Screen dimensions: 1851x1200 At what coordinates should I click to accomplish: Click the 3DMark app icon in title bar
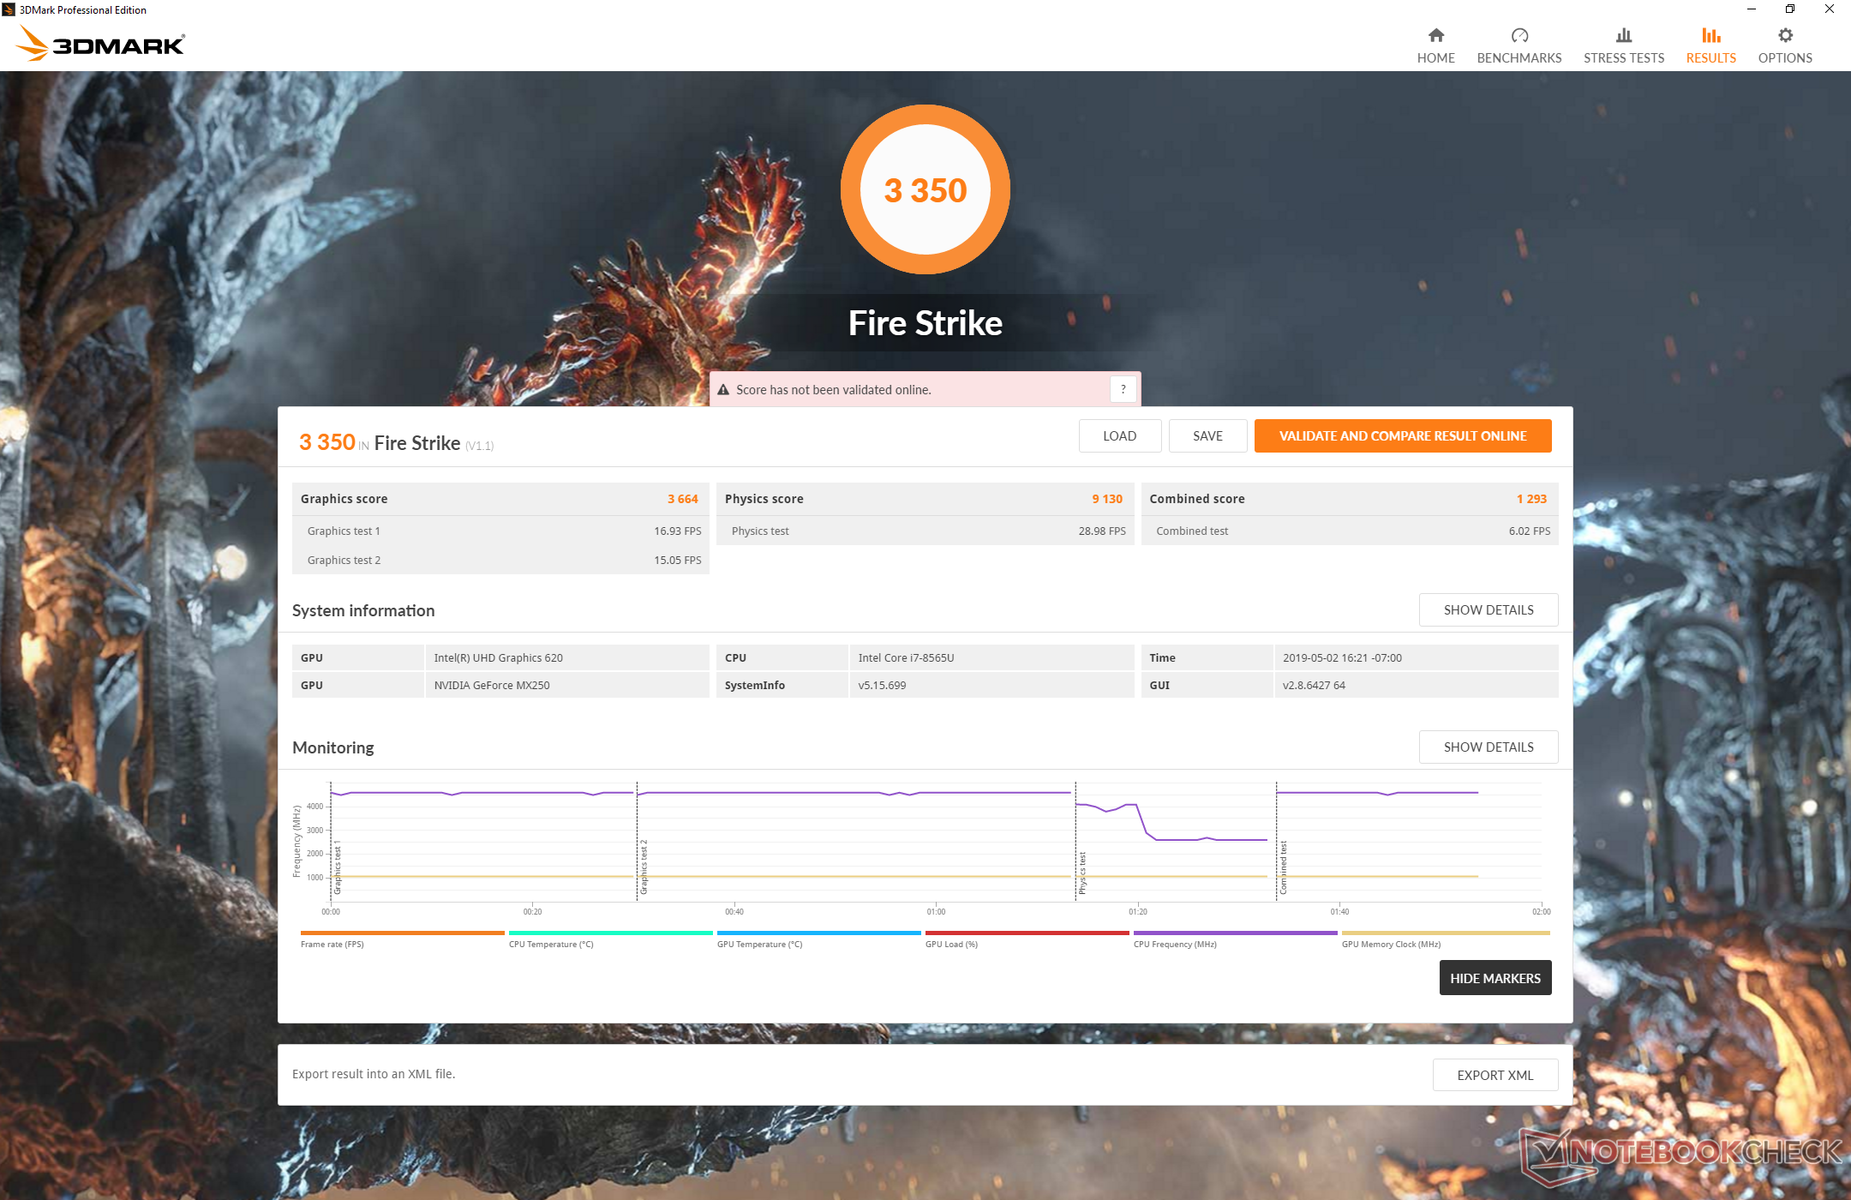(x=9, y=10)
